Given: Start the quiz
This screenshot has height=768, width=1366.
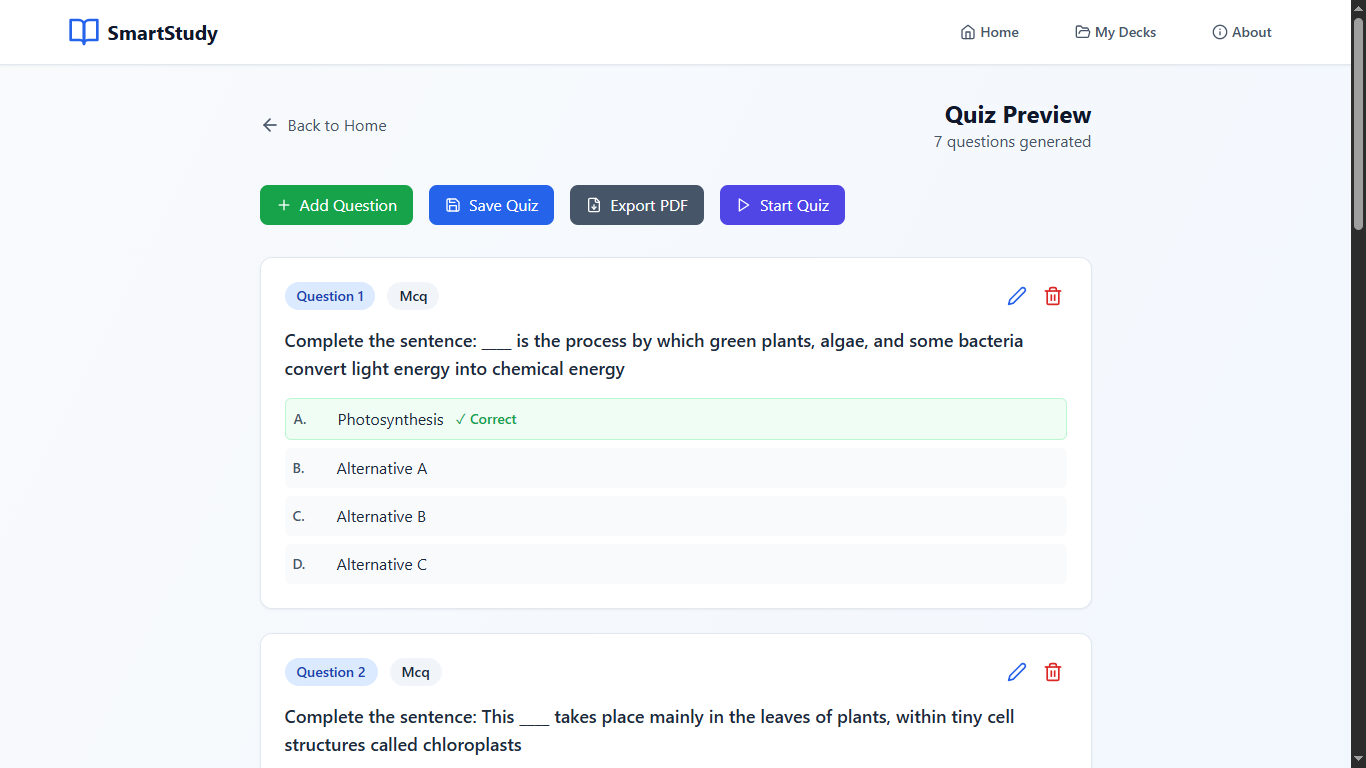Looking at the screenshot, I should pyautogui.click(x=782, y=205).
